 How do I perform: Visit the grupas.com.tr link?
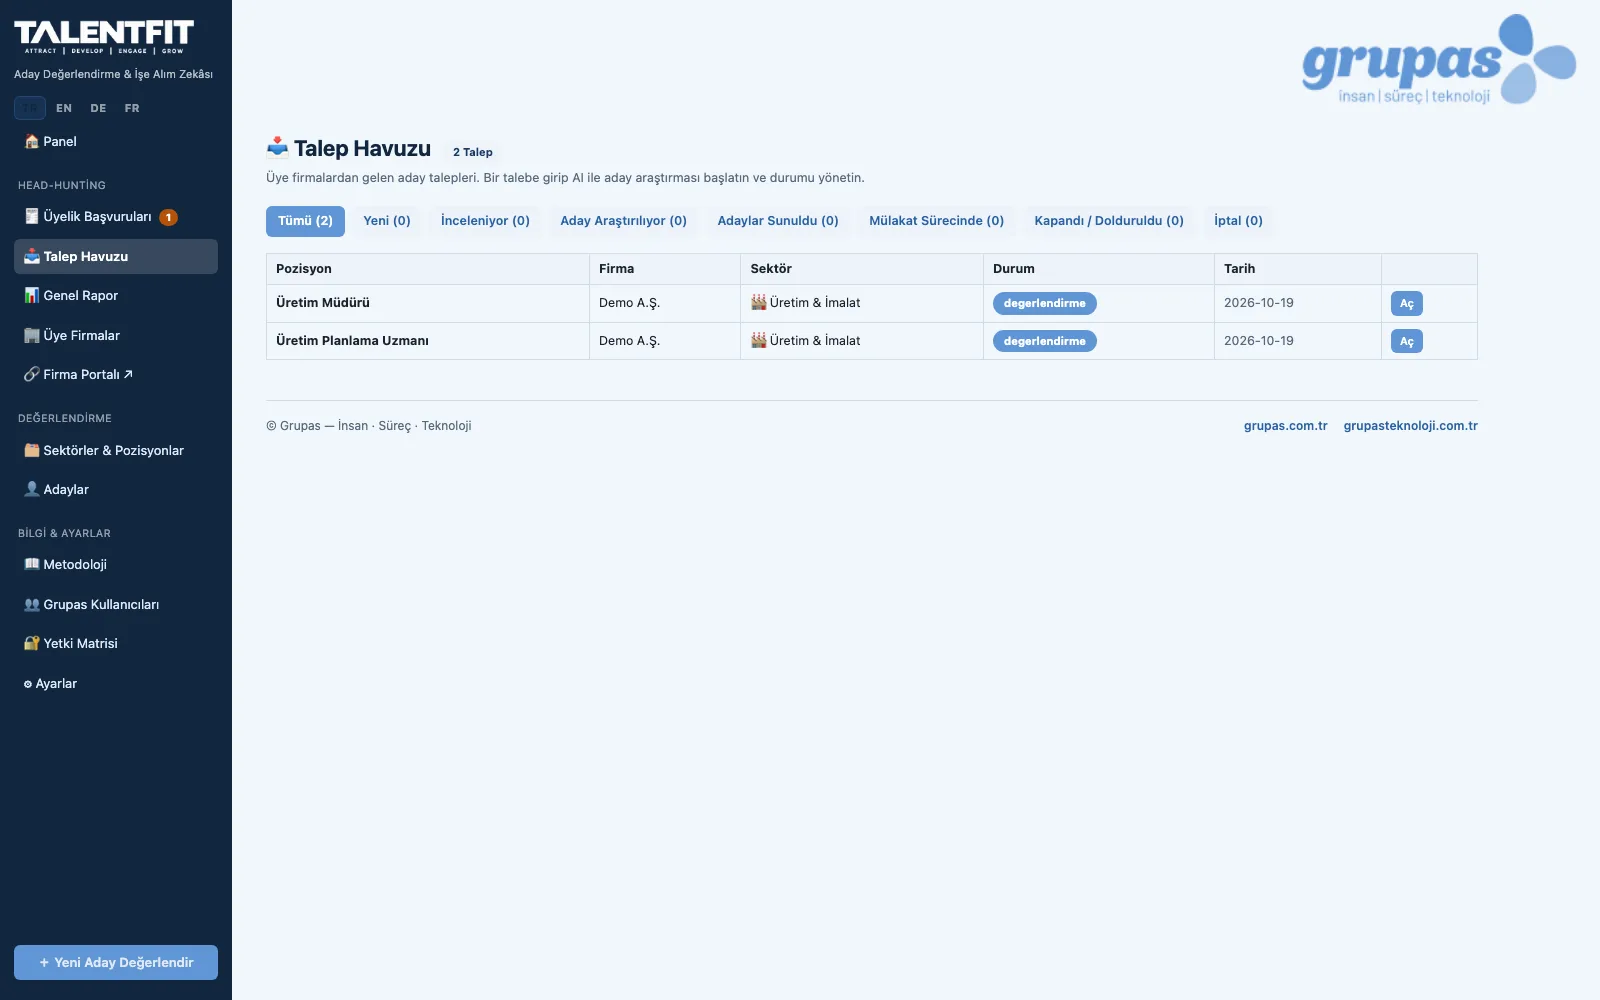coord(1285,426)
